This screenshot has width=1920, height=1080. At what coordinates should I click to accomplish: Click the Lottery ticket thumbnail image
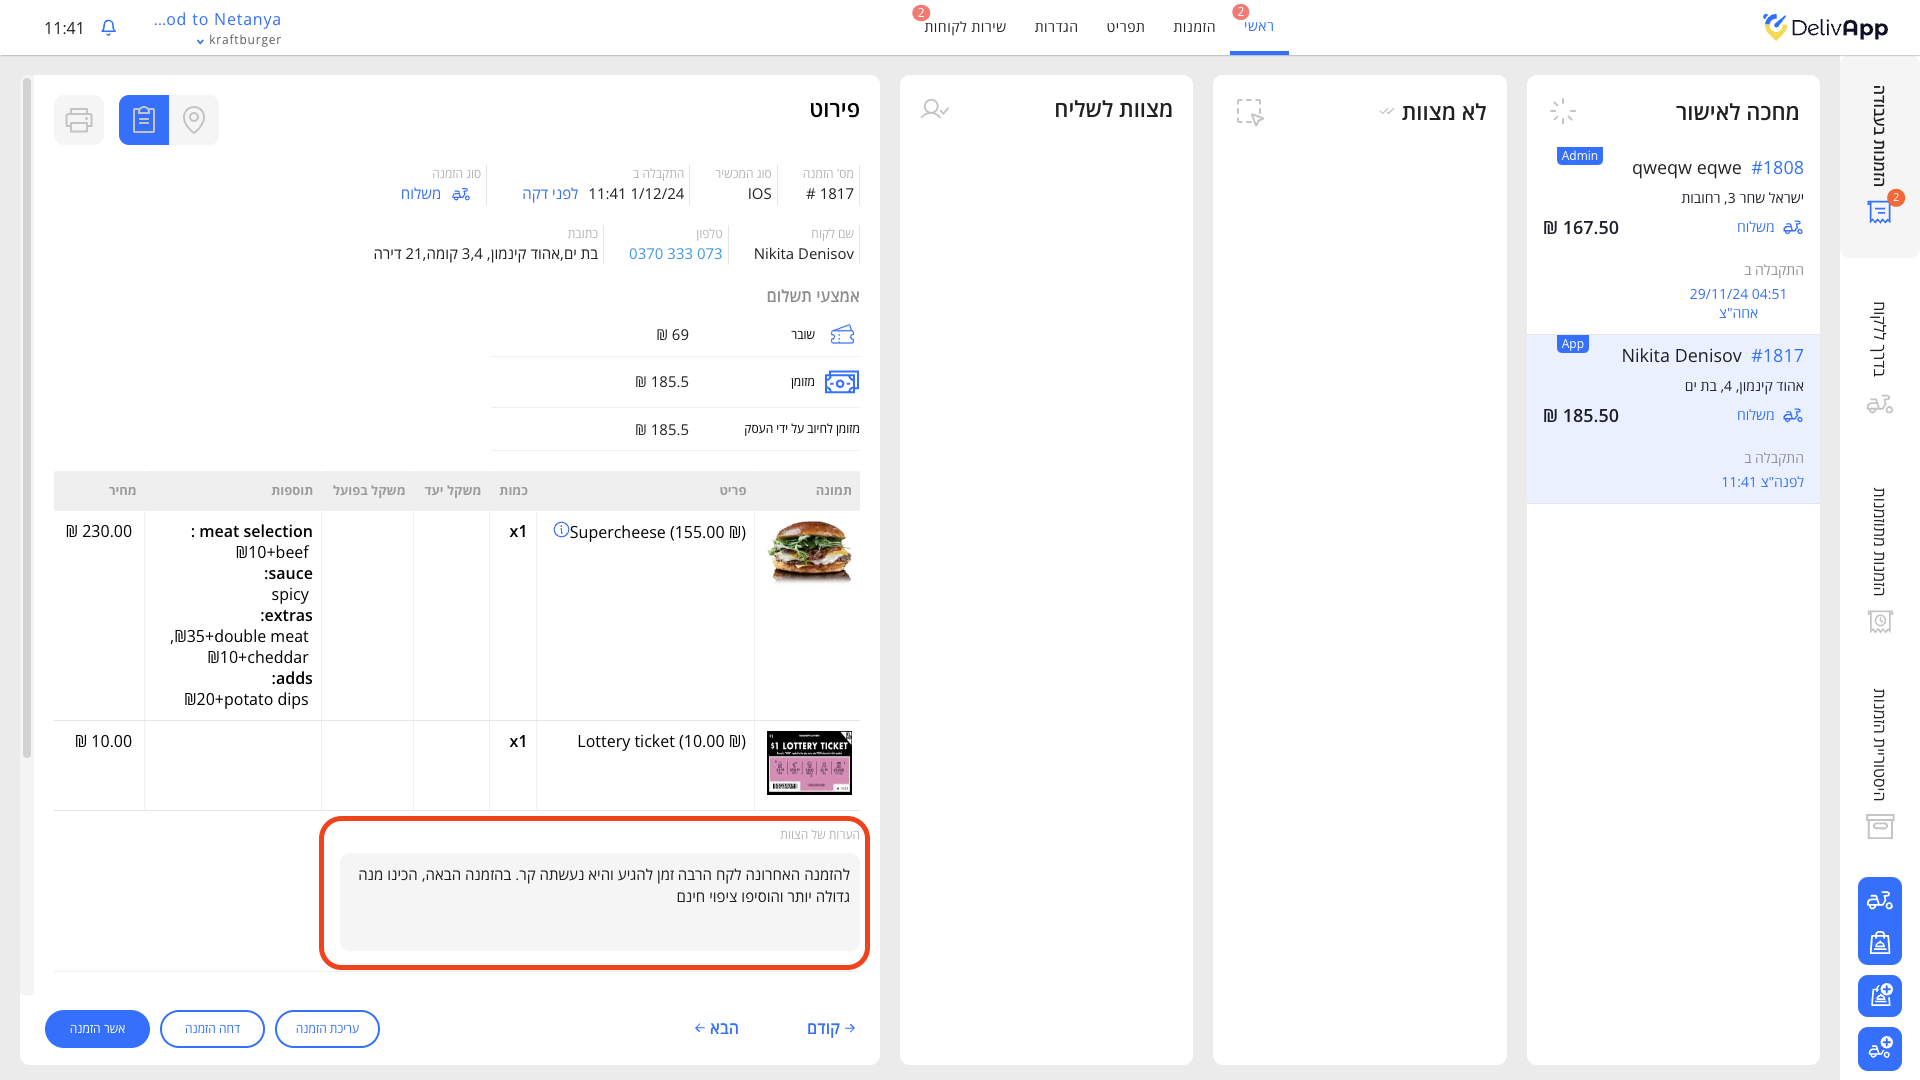point(809,763)
